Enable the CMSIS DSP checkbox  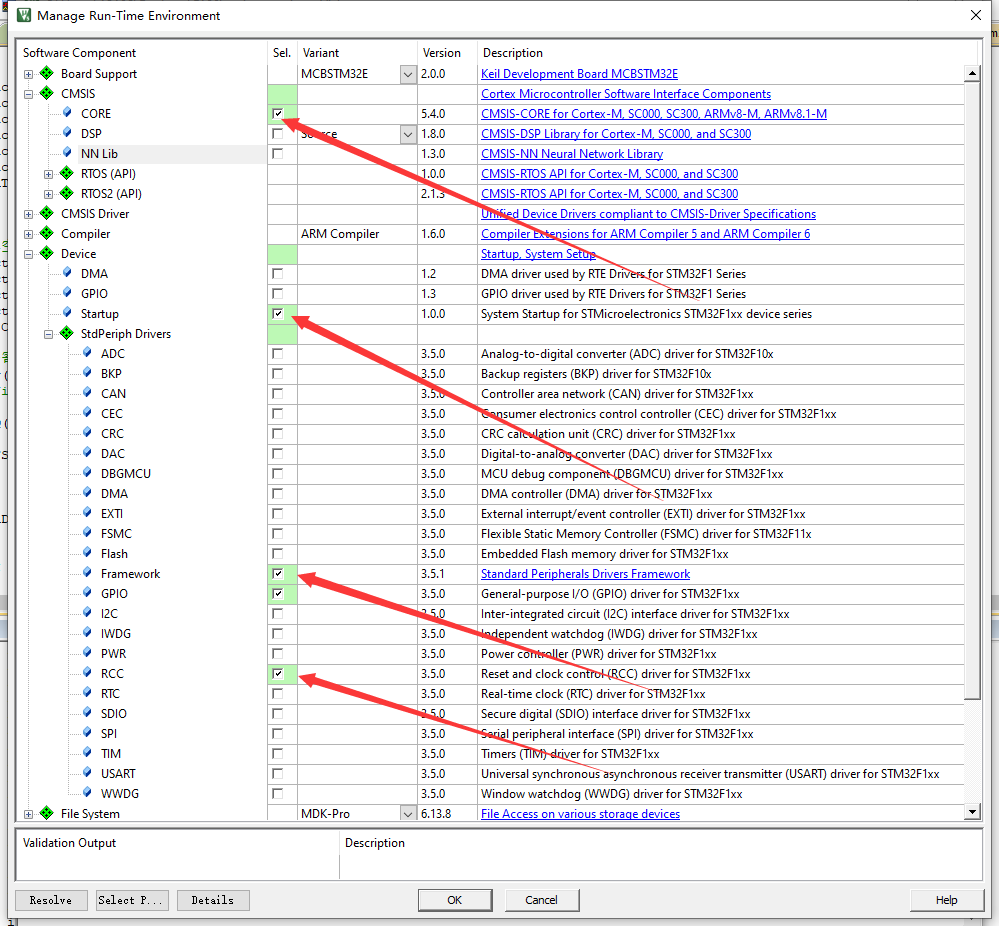pos(277,133)
